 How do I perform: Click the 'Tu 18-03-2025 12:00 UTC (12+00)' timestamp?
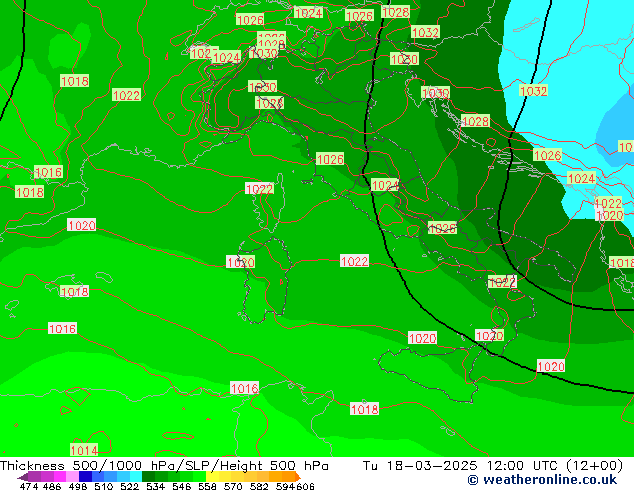[492, 466]
